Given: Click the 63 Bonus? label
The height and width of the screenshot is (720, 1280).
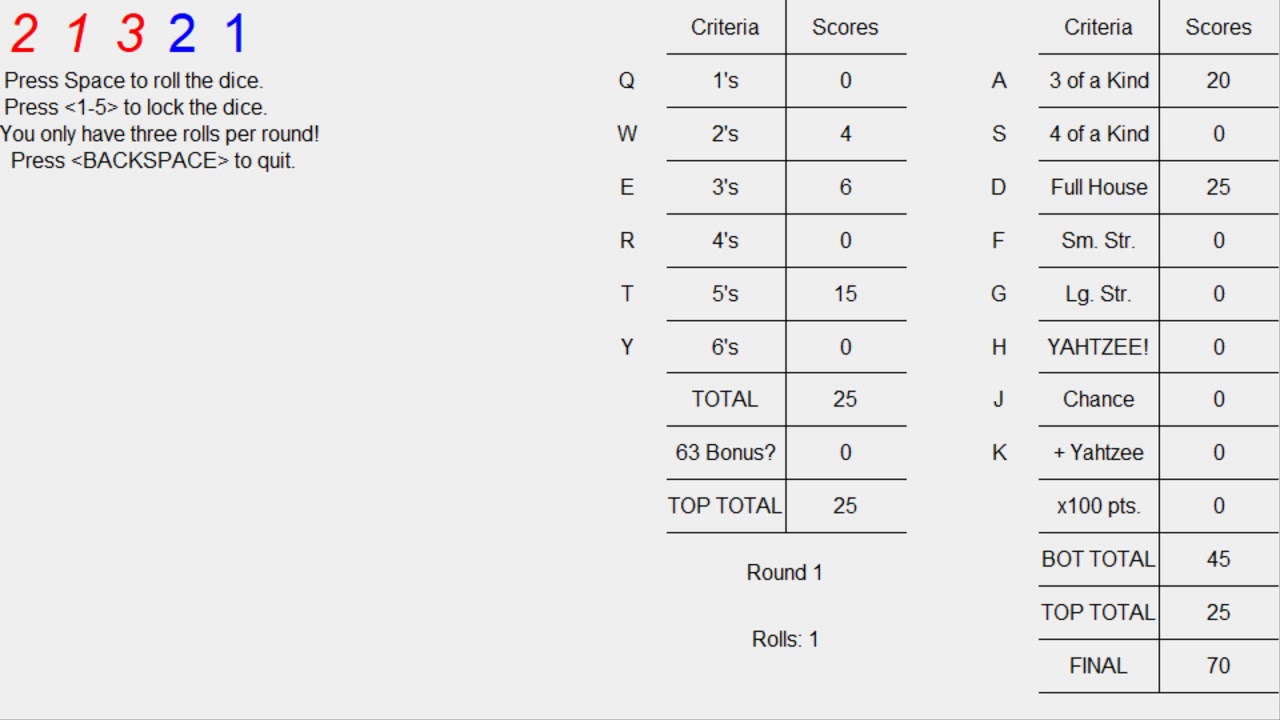Looking at the screenshot, I should (725, 453).
